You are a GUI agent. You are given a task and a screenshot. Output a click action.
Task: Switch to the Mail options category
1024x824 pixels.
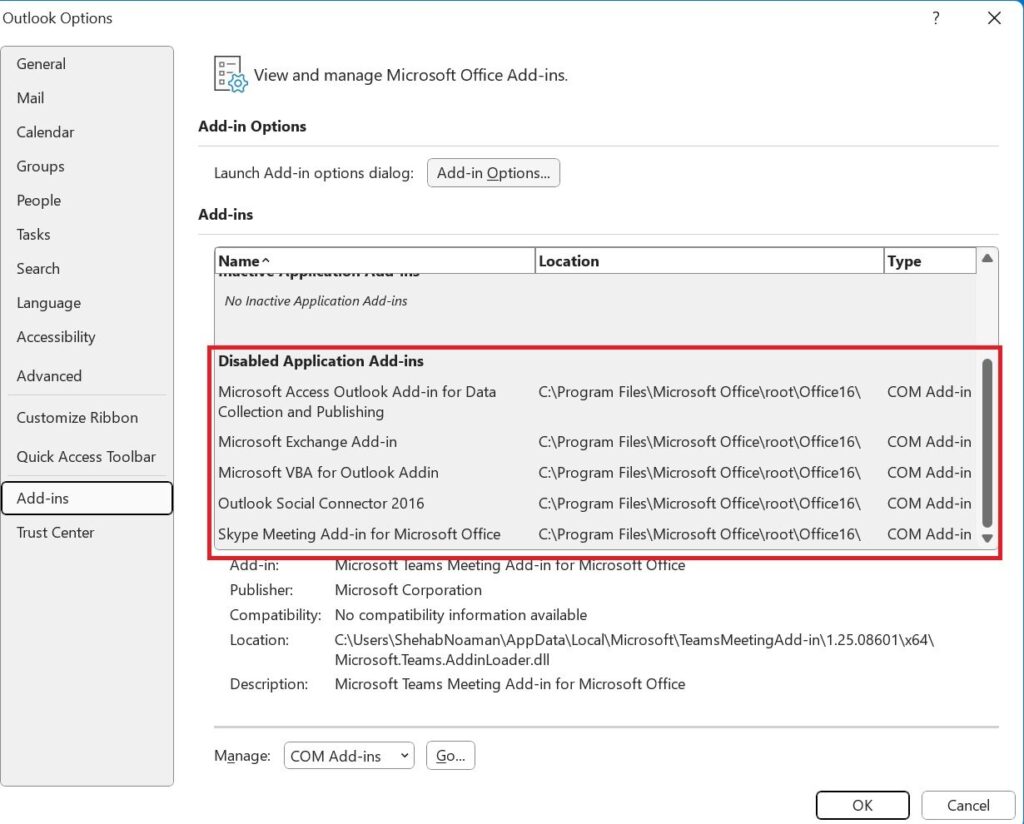click(x=30, y=98)
